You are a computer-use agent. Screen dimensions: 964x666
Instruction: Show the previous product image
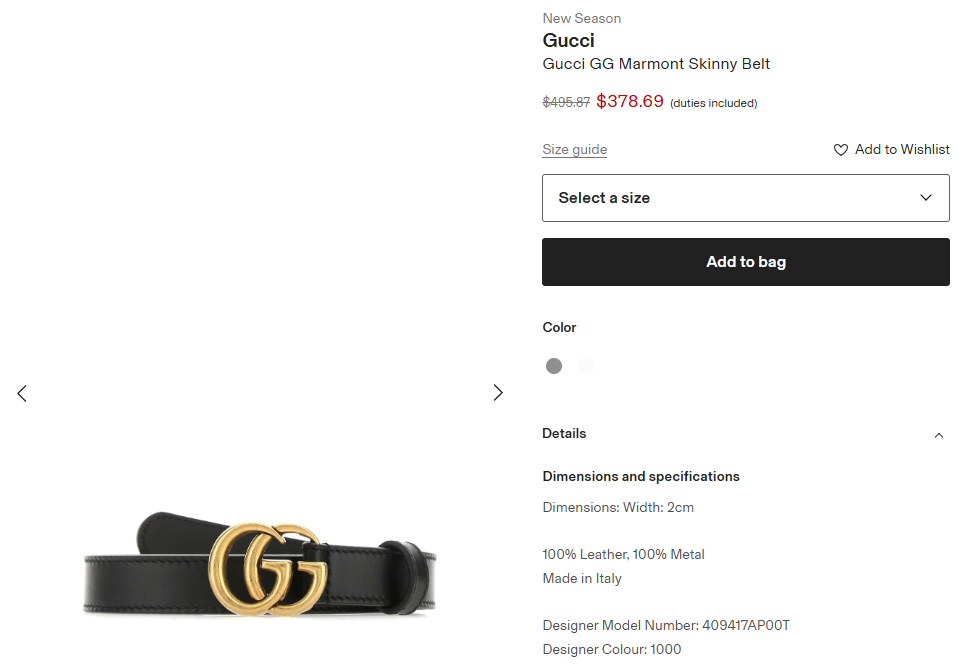click(22, 393)
